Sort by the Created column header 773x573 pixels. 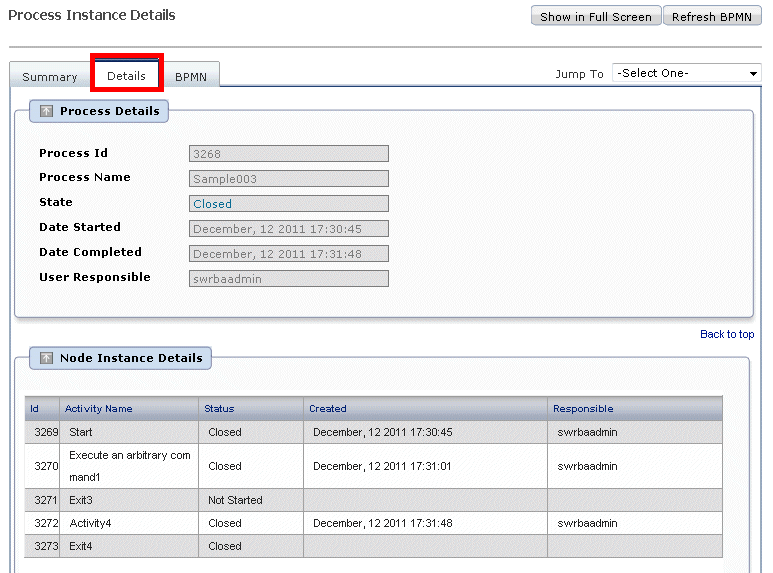[x=328, y=409]
